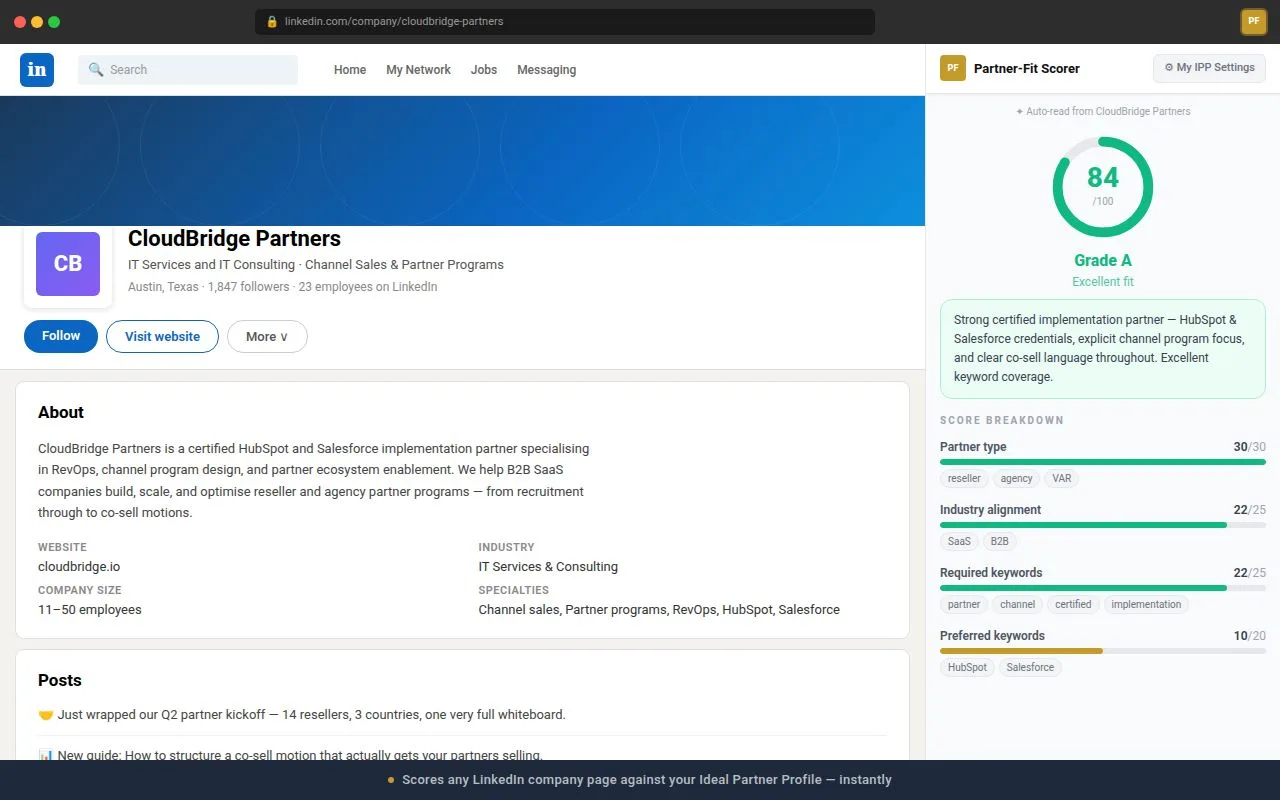Select the agency tag

(x=1016, y=478)
